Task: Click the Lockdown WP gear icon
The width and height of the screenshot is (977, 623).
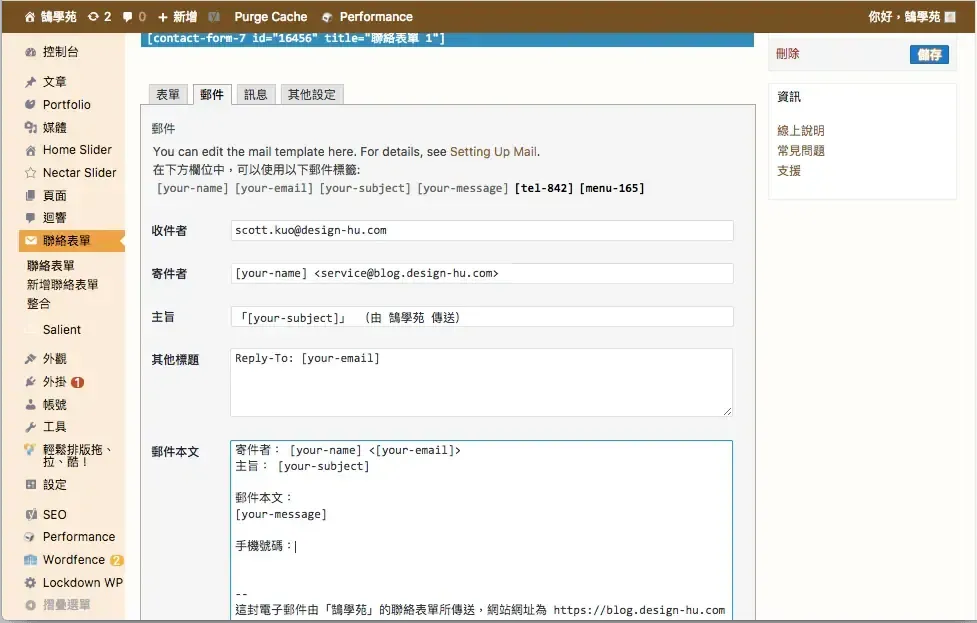Action: 31,583
